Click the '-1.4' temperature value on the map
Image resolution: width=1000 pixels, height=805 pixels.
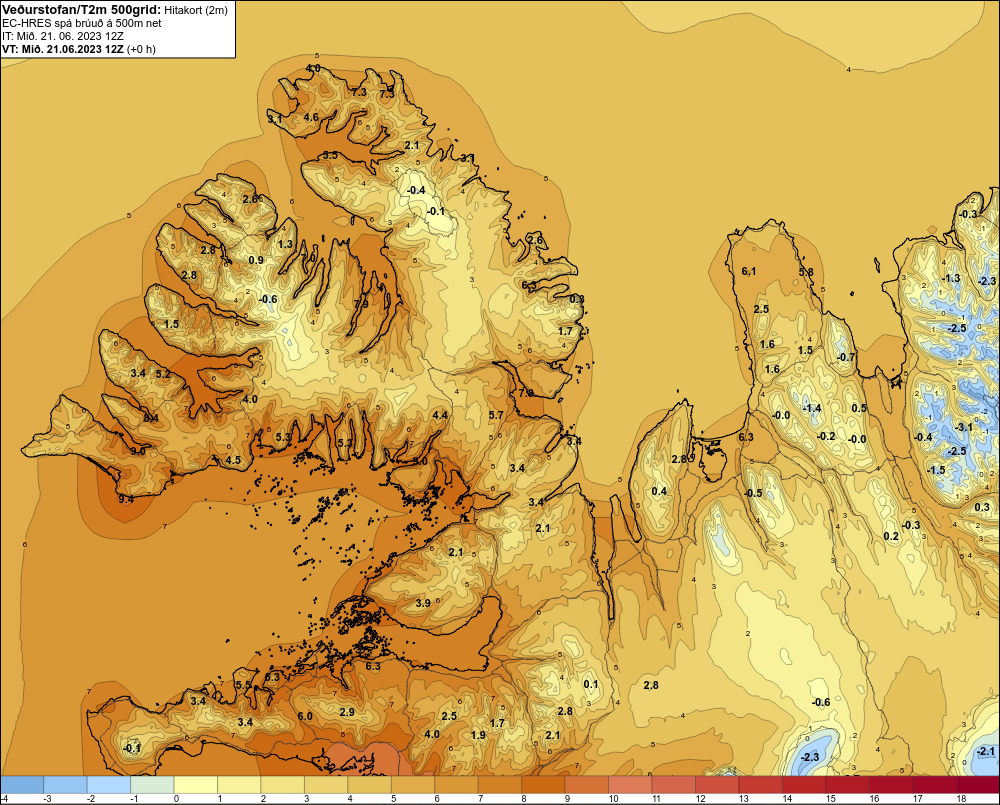tap(811, 408)
